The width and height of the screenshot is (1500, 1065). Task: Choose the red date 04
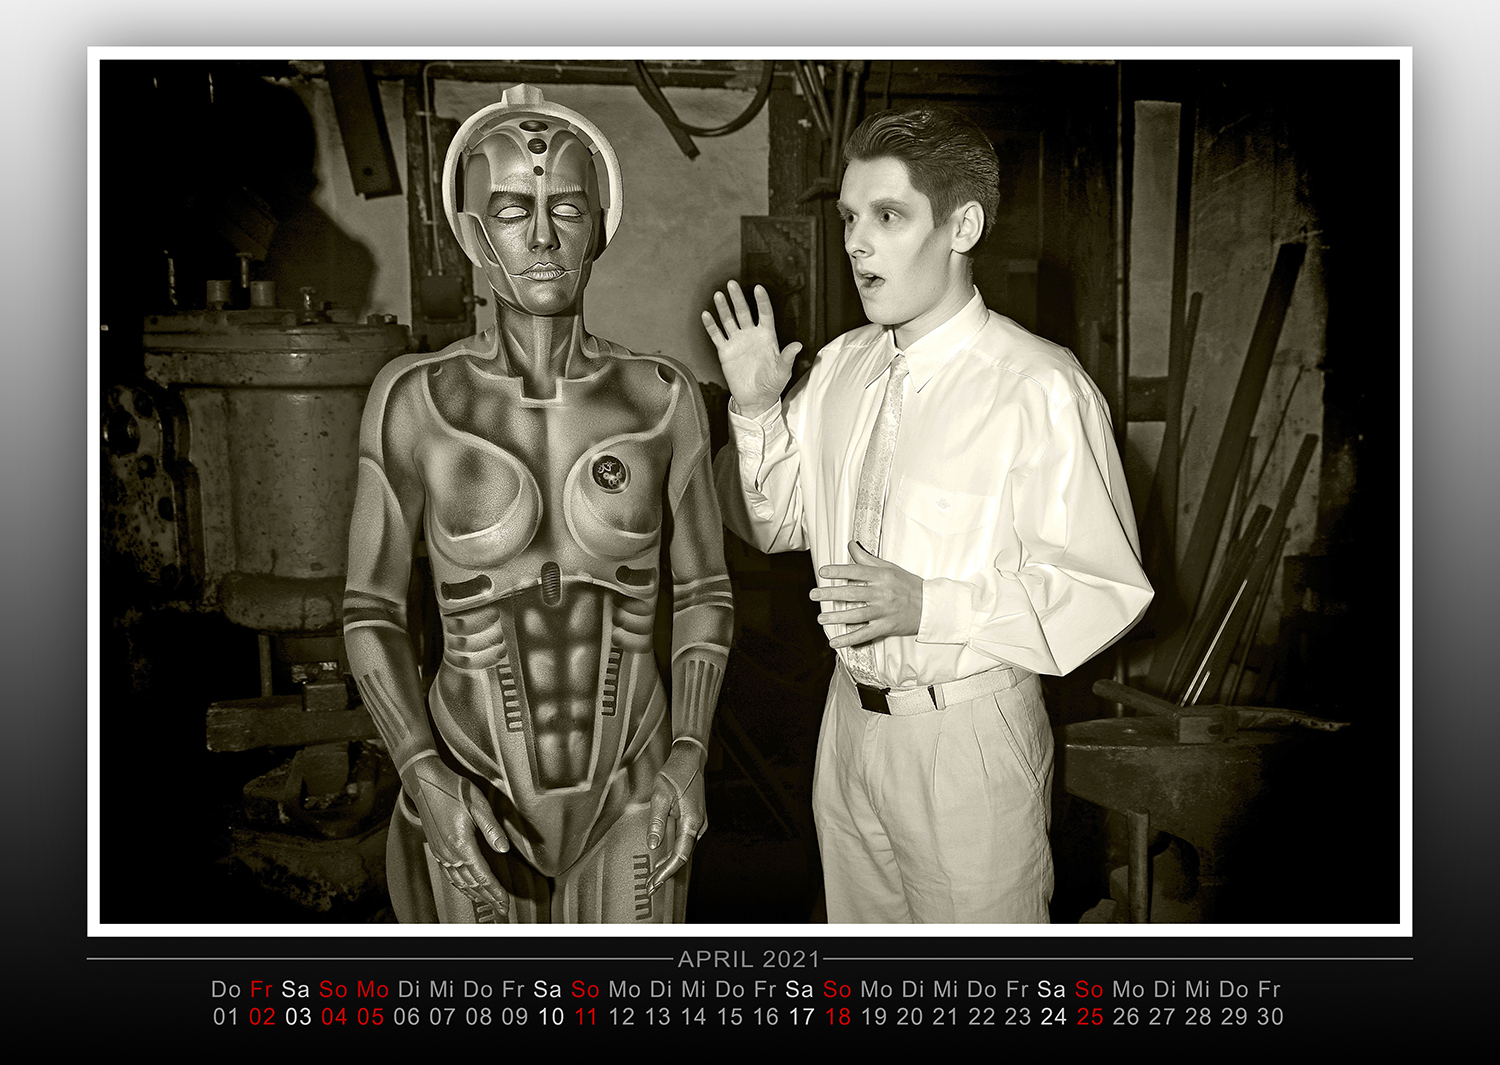coord(334,1017)
